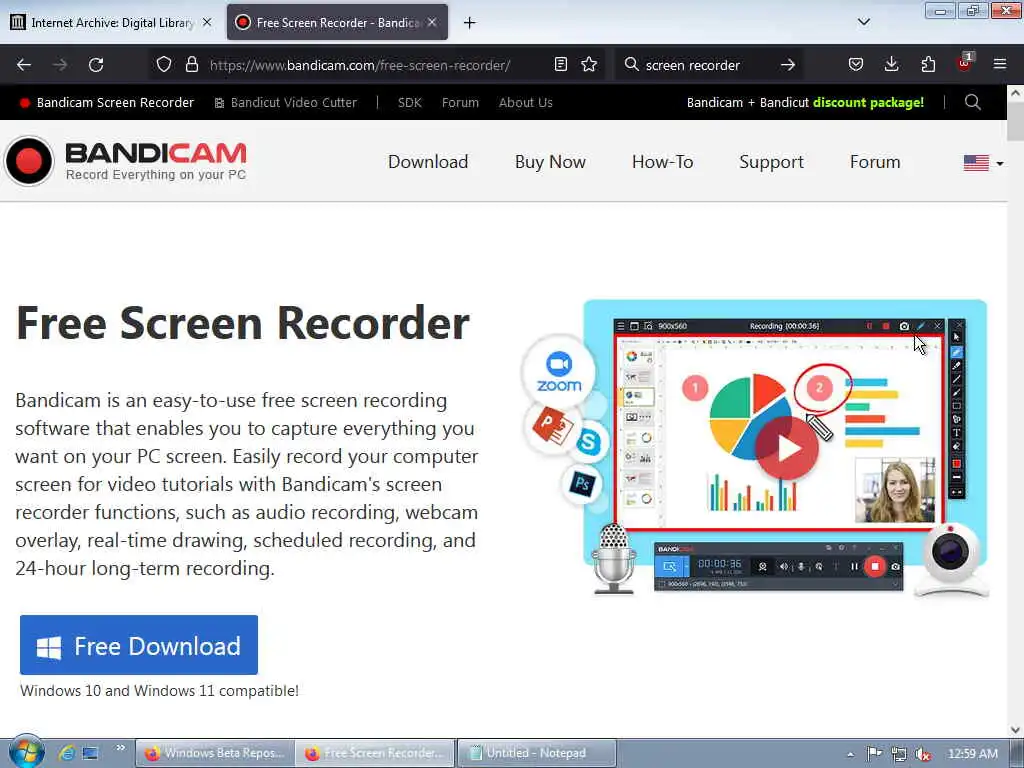The height and width of the screenshot is (768, 1024).
Task: Bookmark this page with the star icon
Action: pos(589,65)
